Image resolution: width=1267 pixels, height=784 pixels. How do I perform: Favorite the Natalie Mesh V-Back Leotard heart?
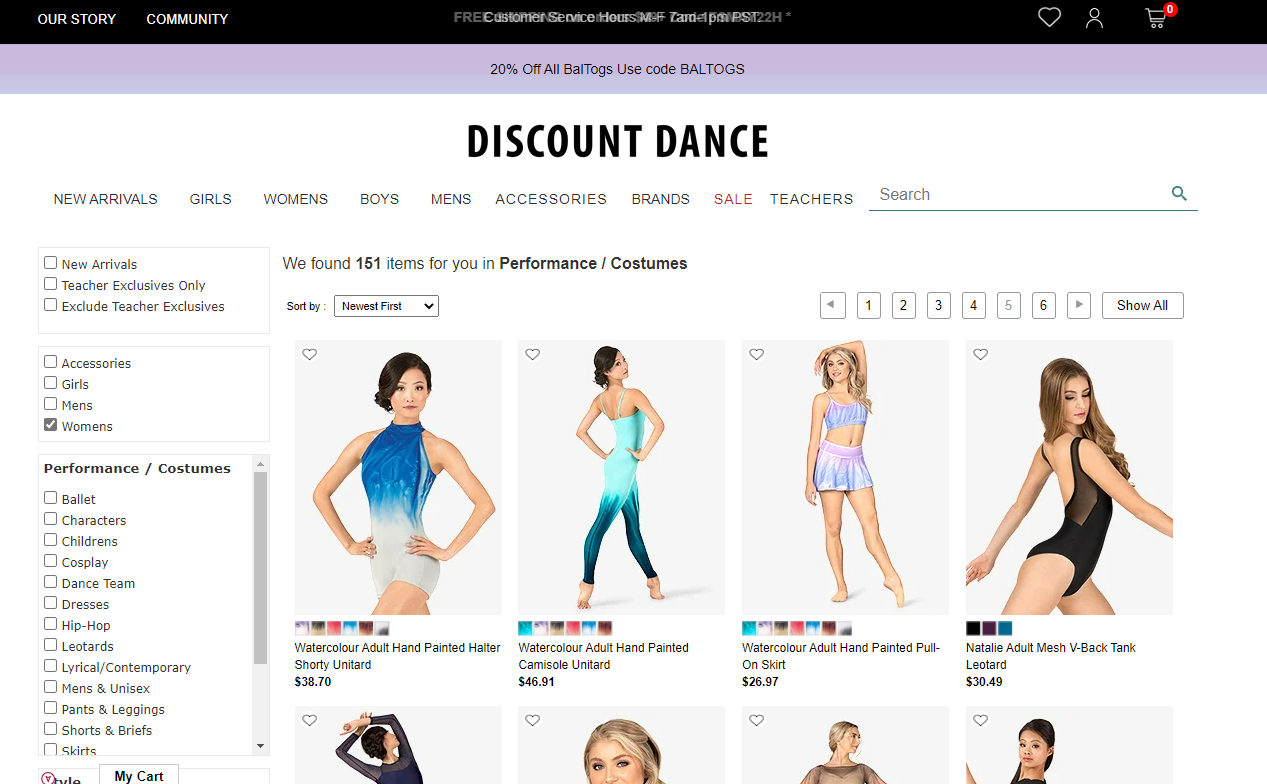[x=981, y=354]
